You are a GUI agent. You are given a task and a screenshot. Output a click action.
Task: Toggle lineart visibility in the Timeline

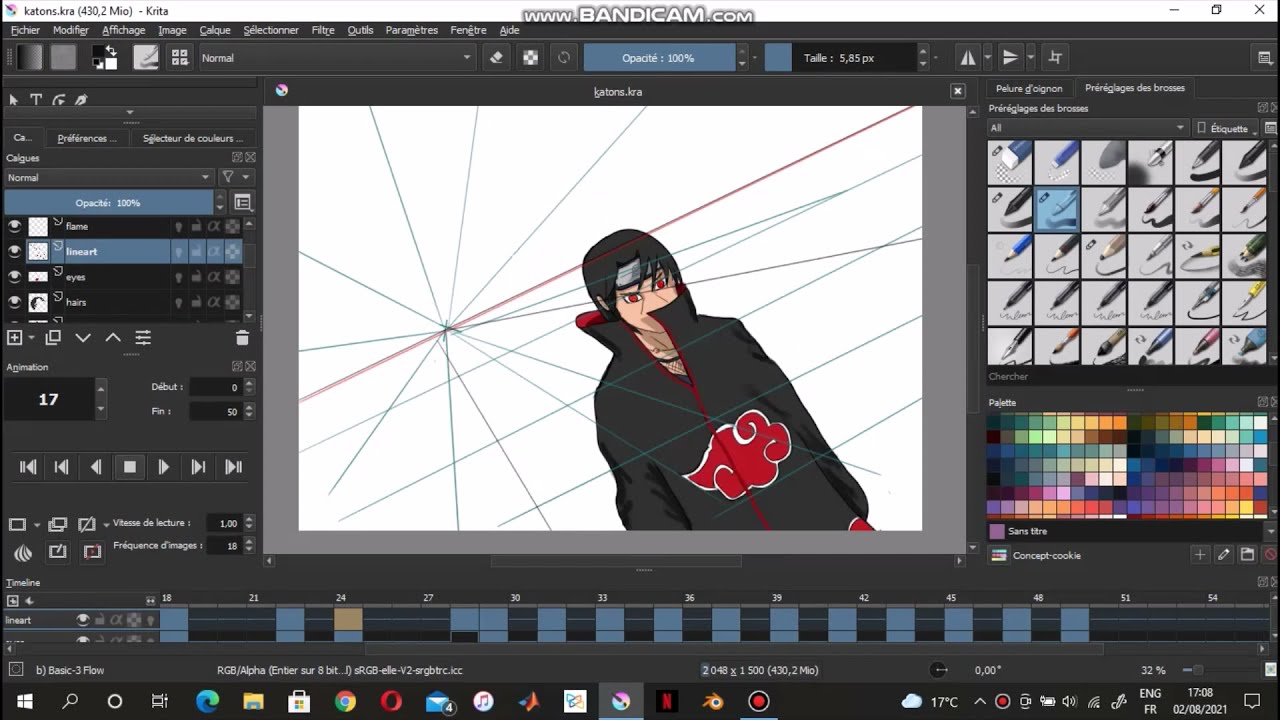84,620
